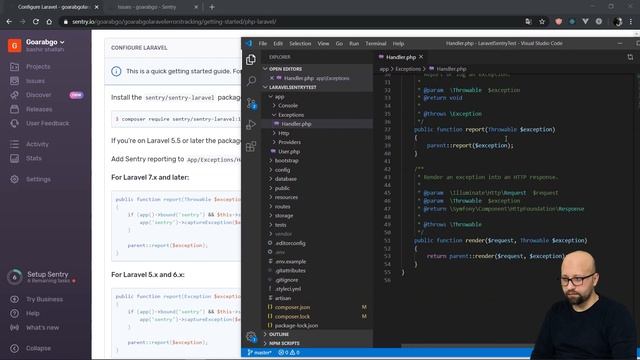Click the What's new broadcast icon

tap(14, 327)
